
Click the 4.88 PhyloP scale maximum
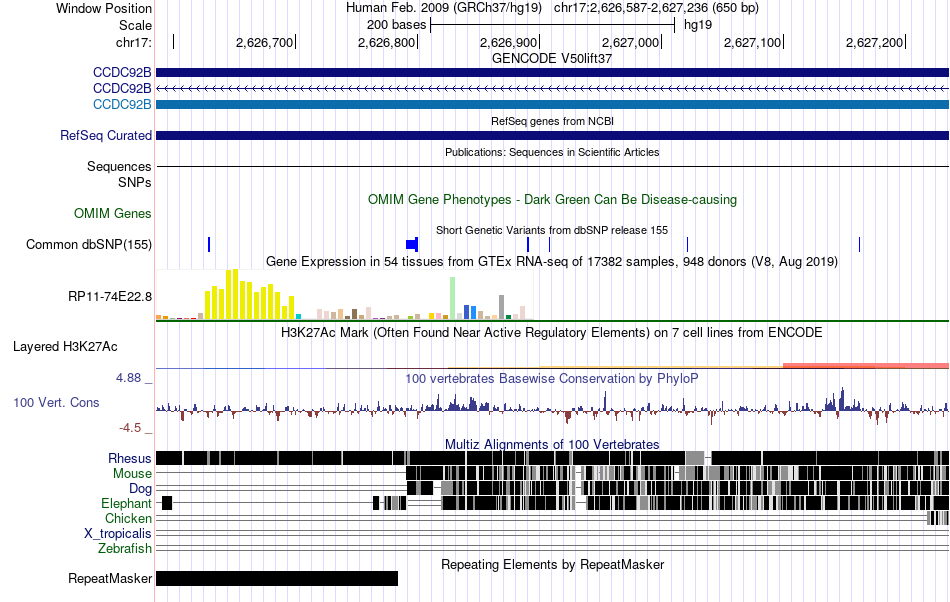coord(128,378)
